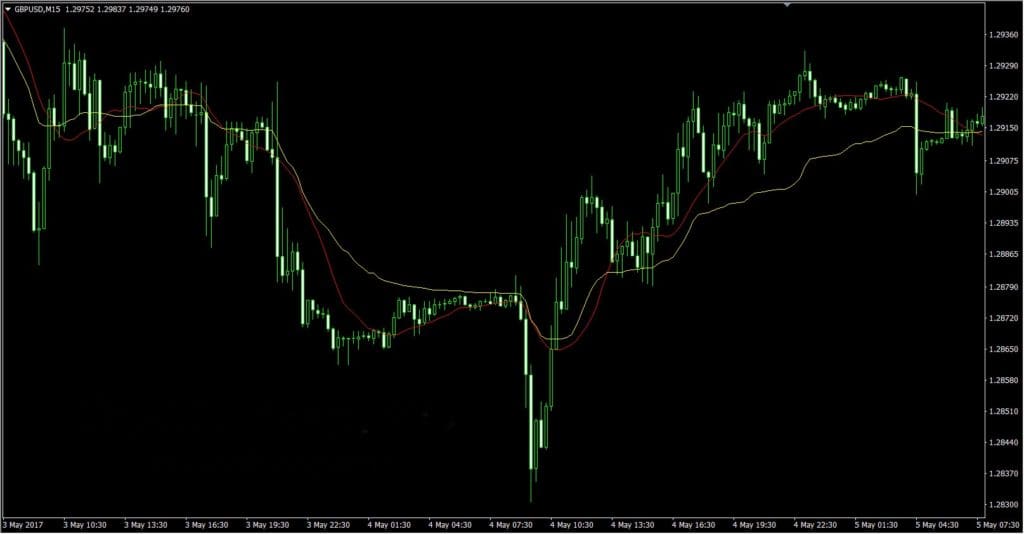
Task: Click the 4 May 13:30 time label
Action: (632, 525)
